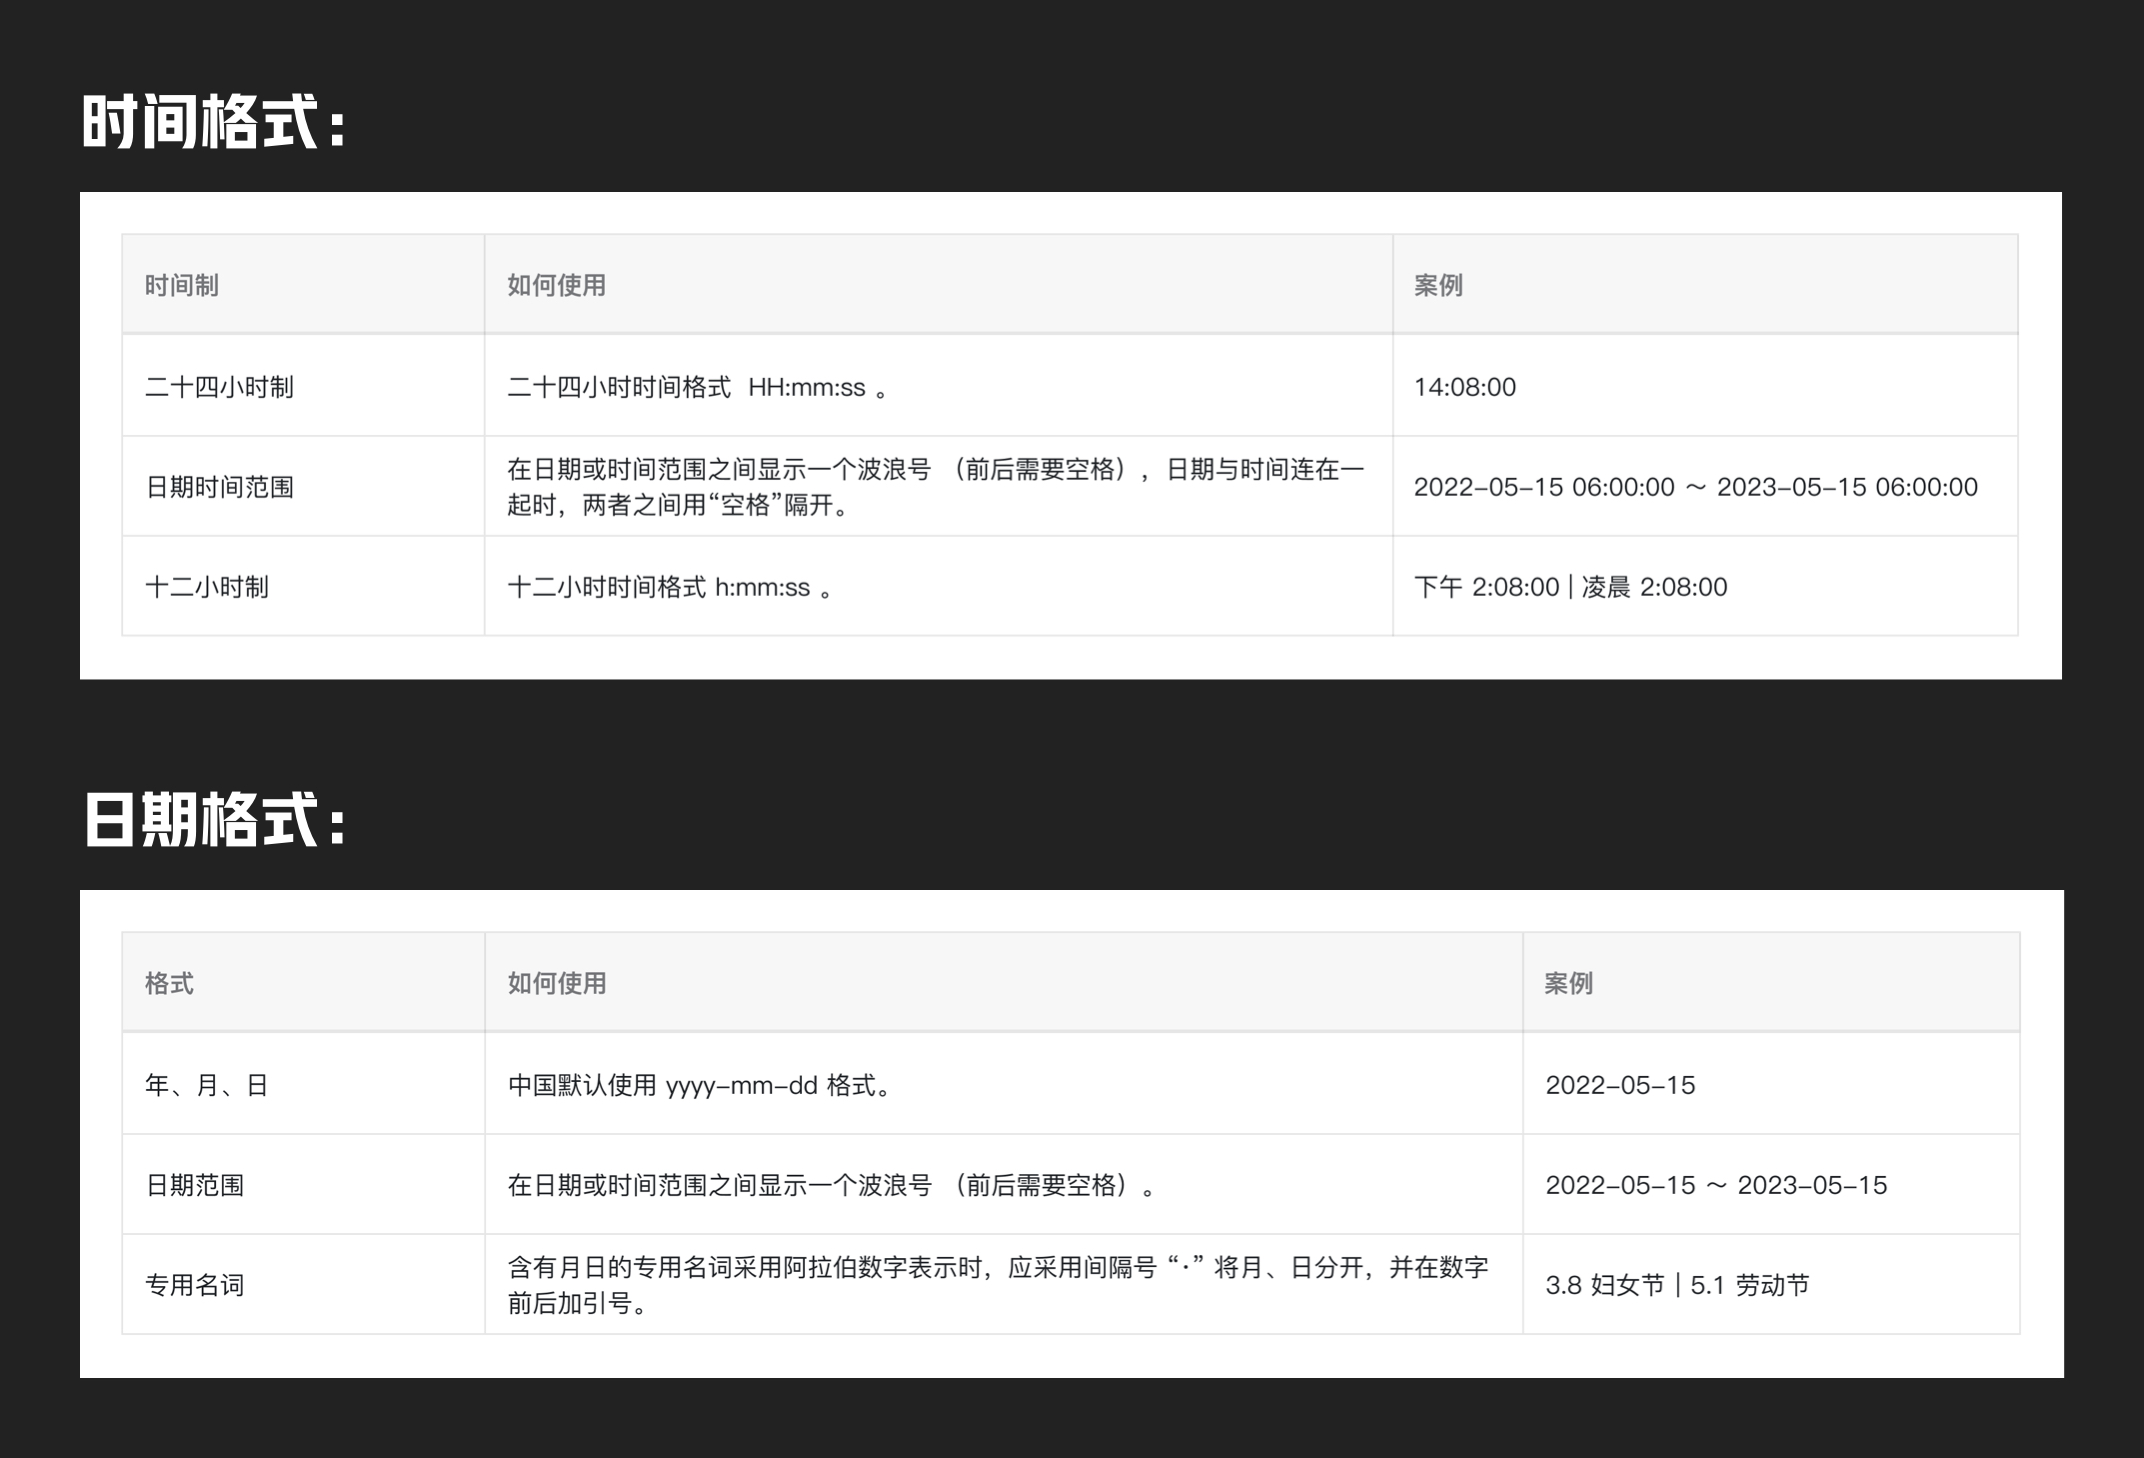Click 如何使用 header in time table
The width and height of the screenshot is (2144, 1458).
click(x=556, y=285)
